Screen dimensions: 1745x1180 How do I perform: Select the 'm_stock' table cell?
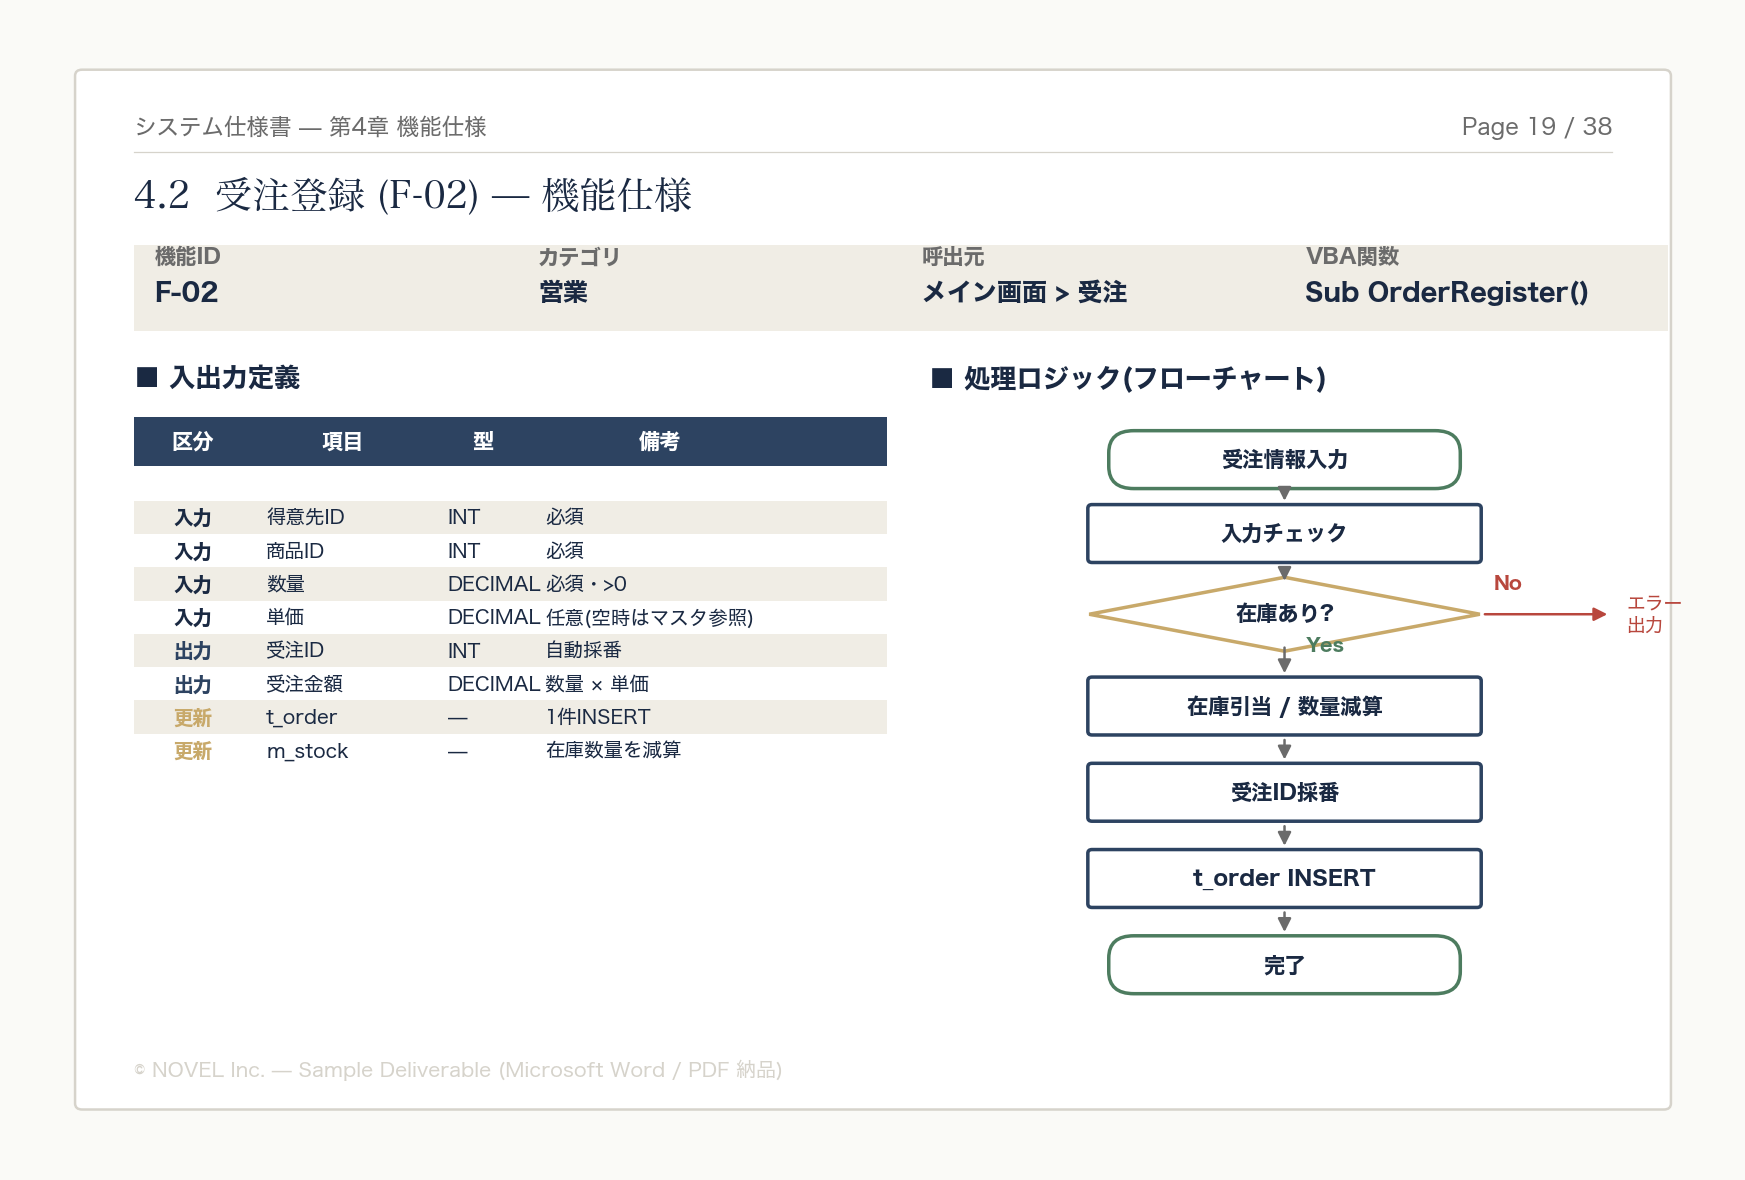[x=307, y=751]
